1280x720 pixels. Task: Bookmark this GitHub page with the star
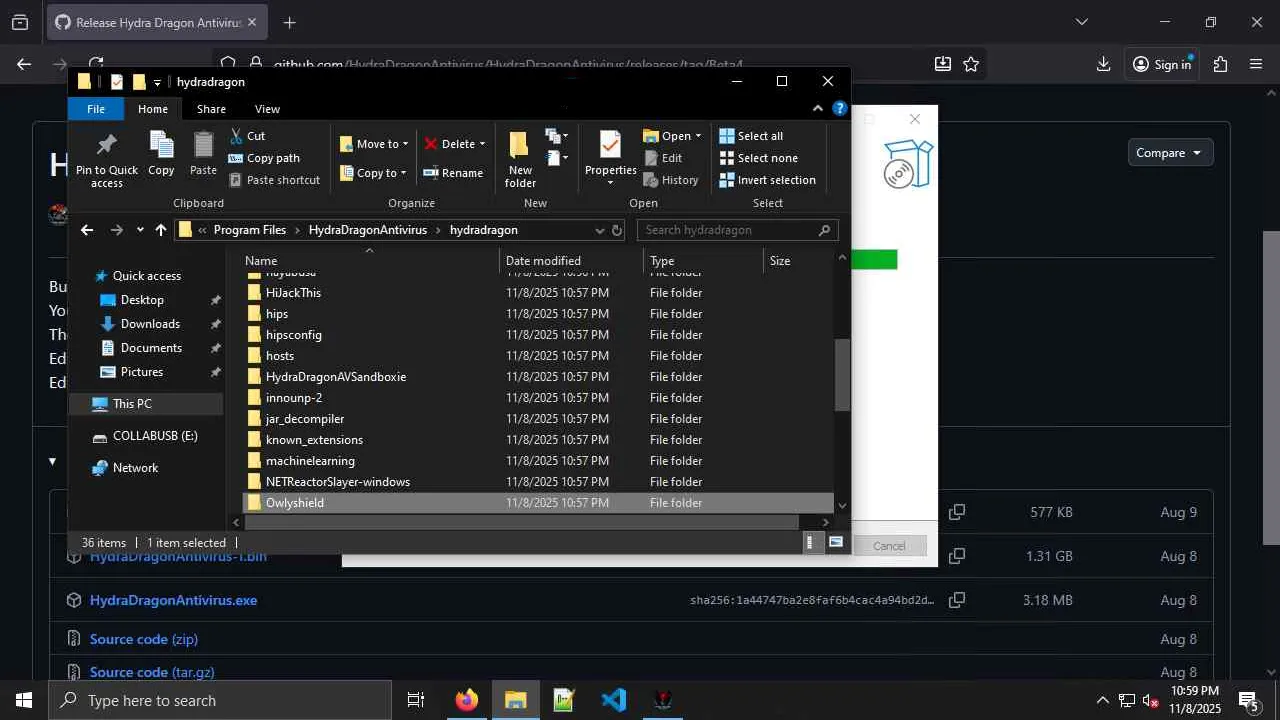(971, 64)
